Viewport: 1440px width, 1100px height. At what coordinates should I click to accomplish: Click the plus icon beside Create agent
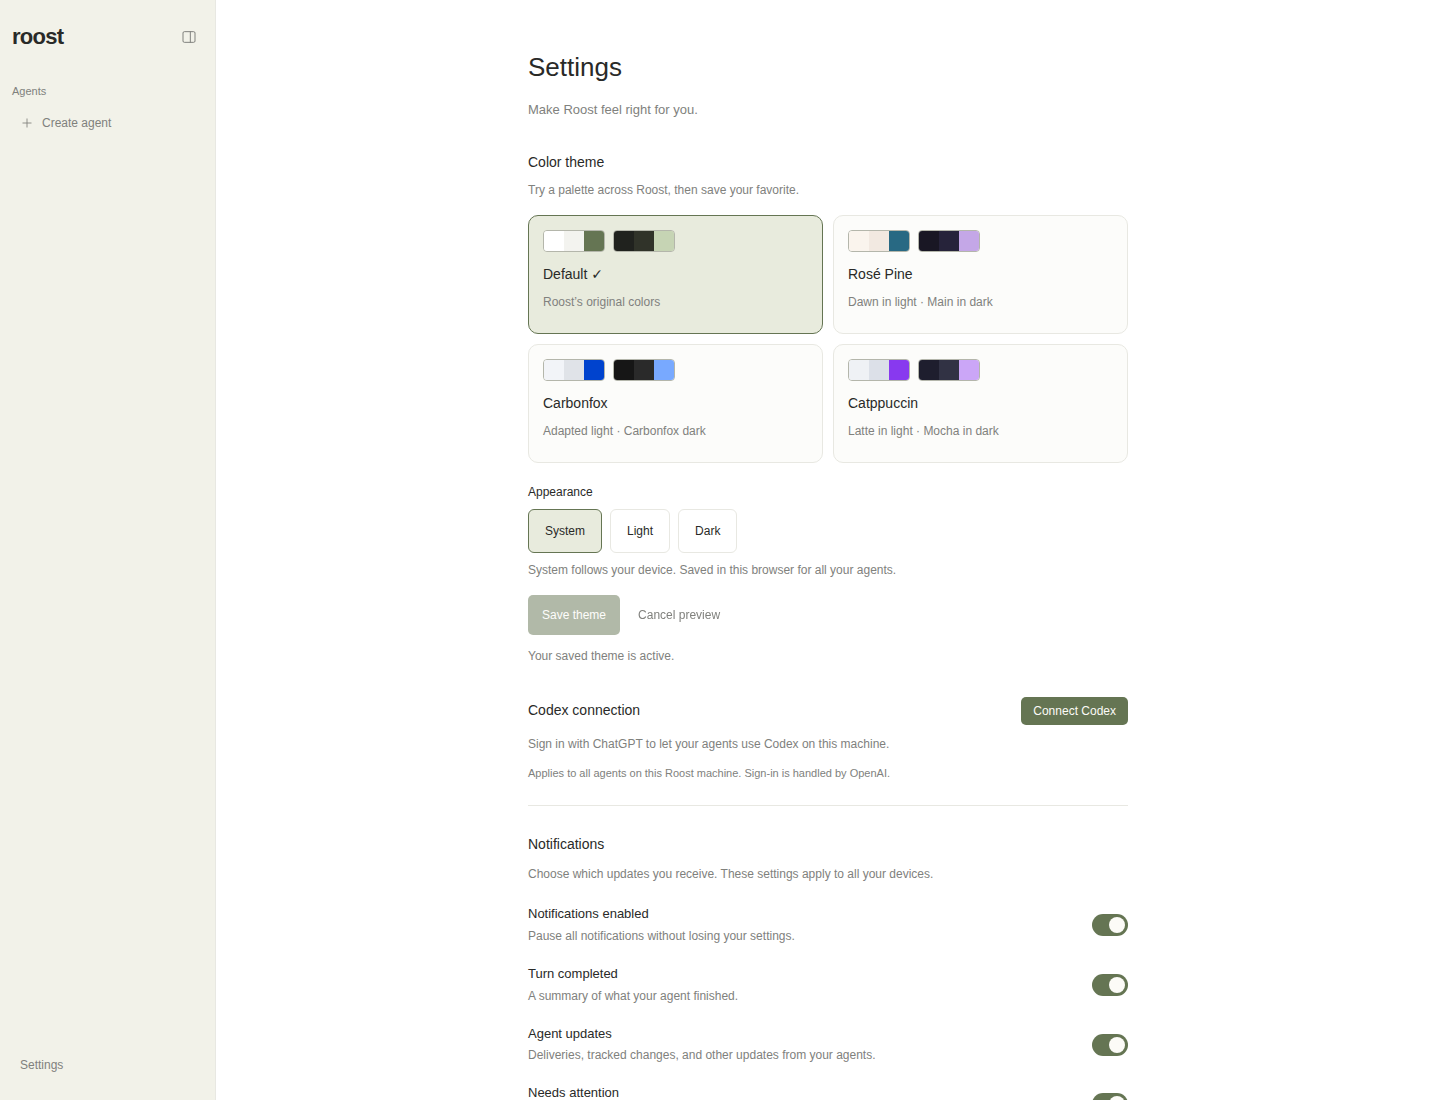pos(27,123)
